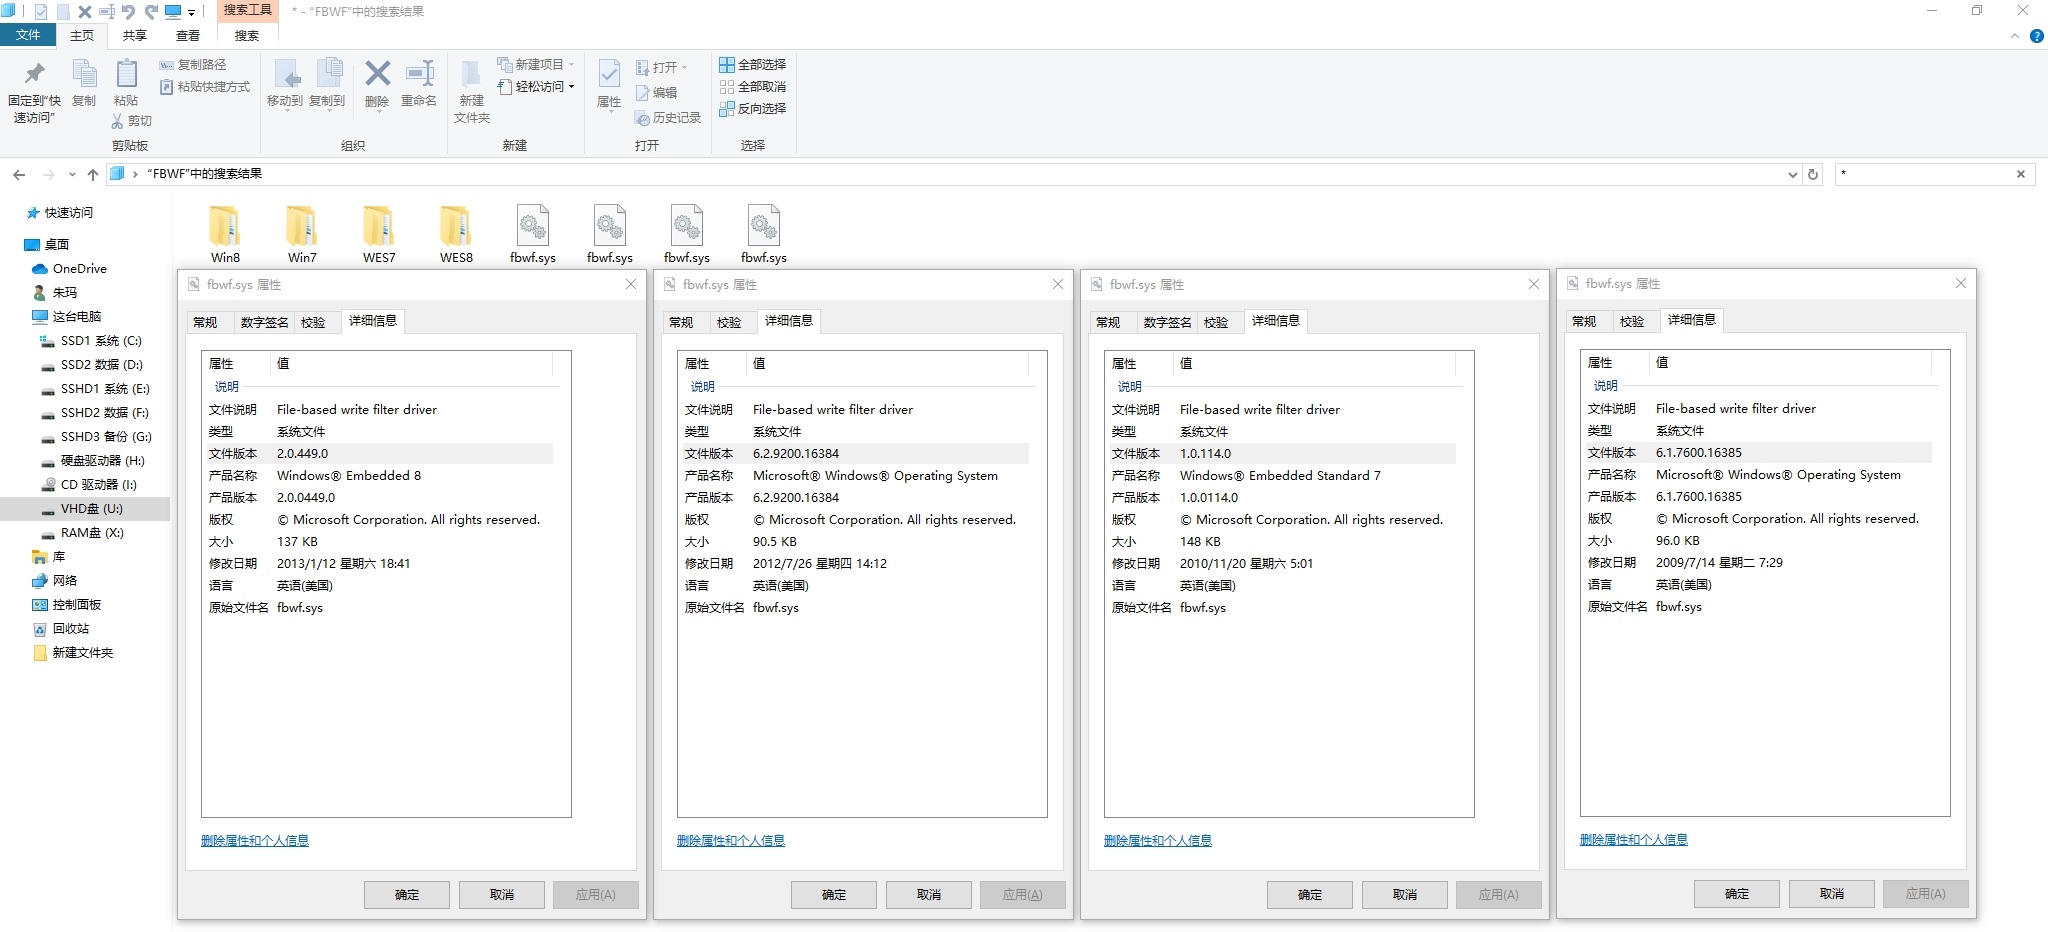Viewport: 2048px width, 932px height.
Task: Click 确定 in the 2.0.449.0 dialog
Action: pos(407,894)
